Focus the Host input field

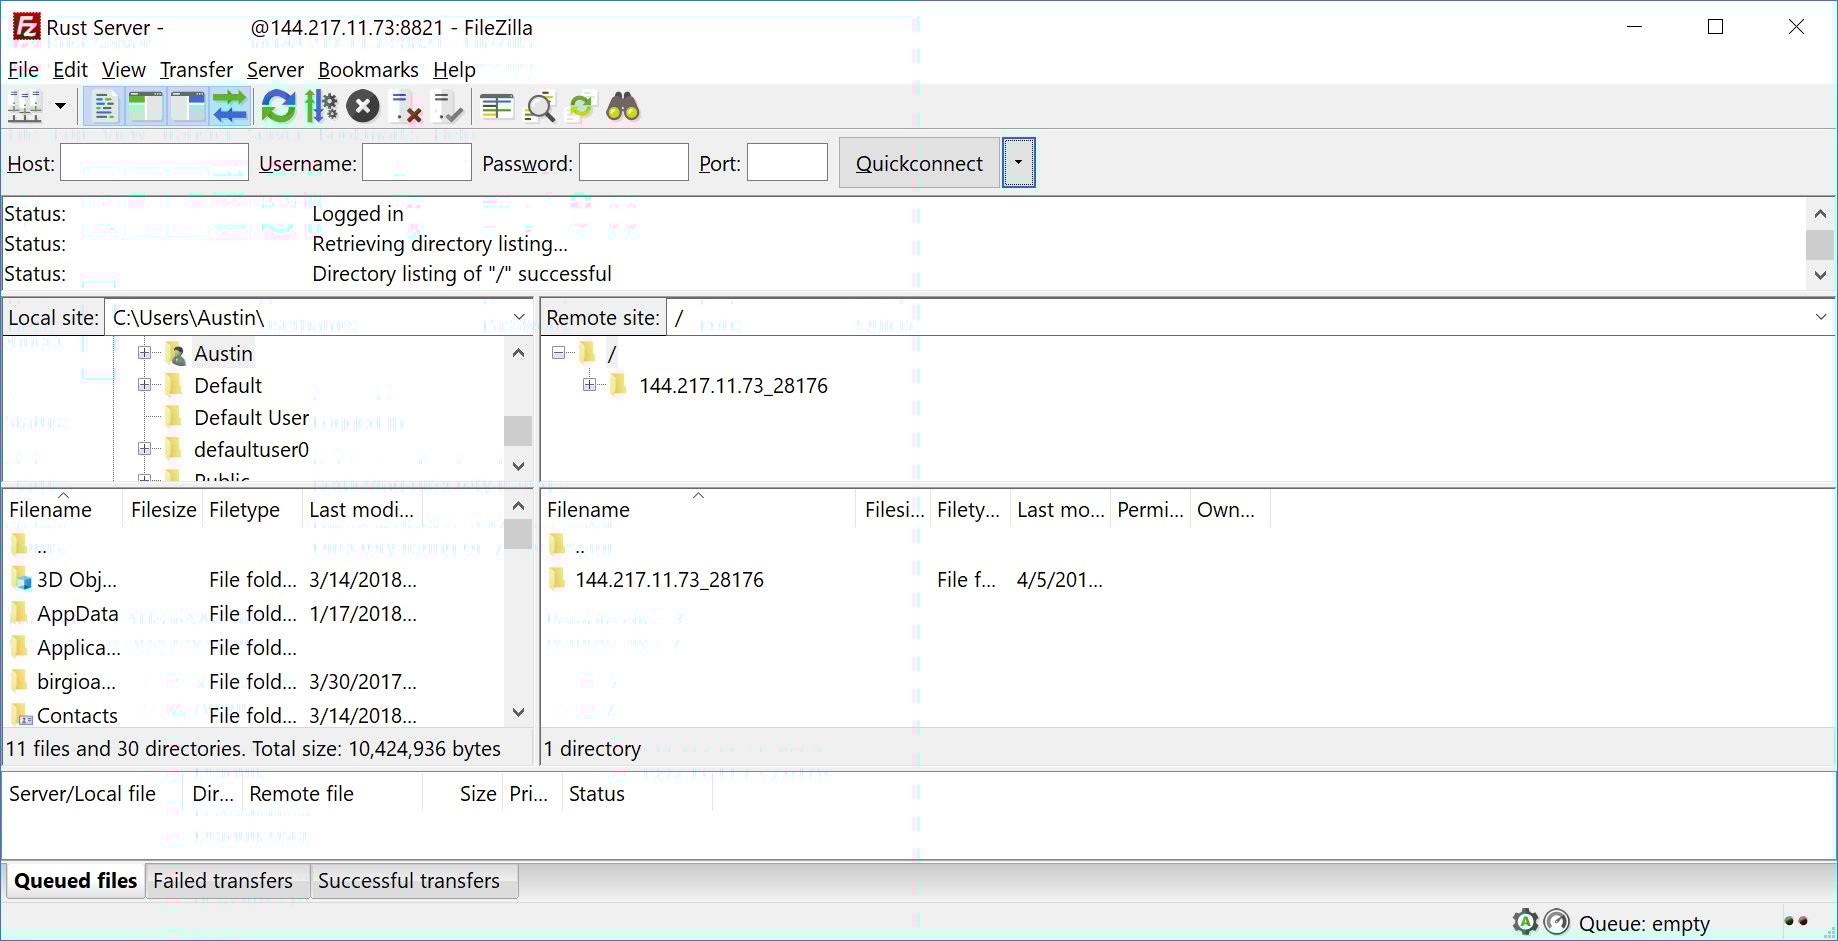154,163
